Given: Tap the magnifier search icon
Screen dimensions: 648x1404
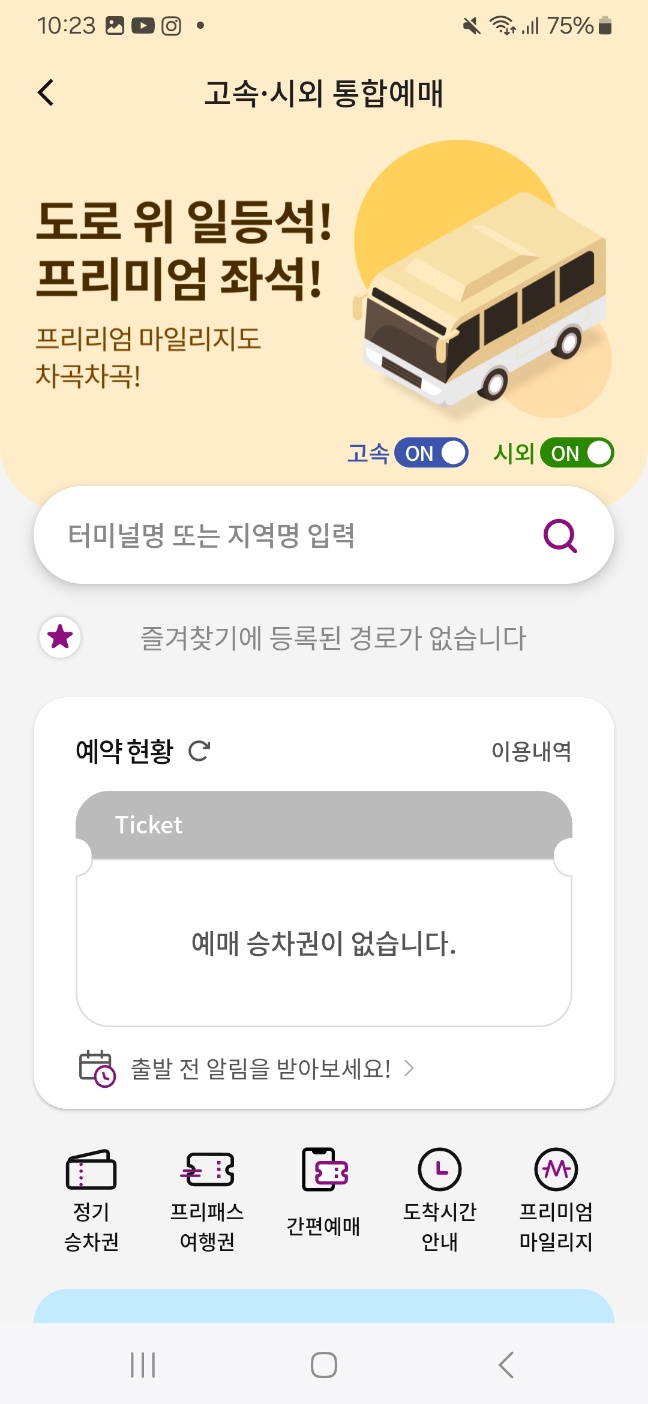Looking at the screenshot, I should (559, 535).
